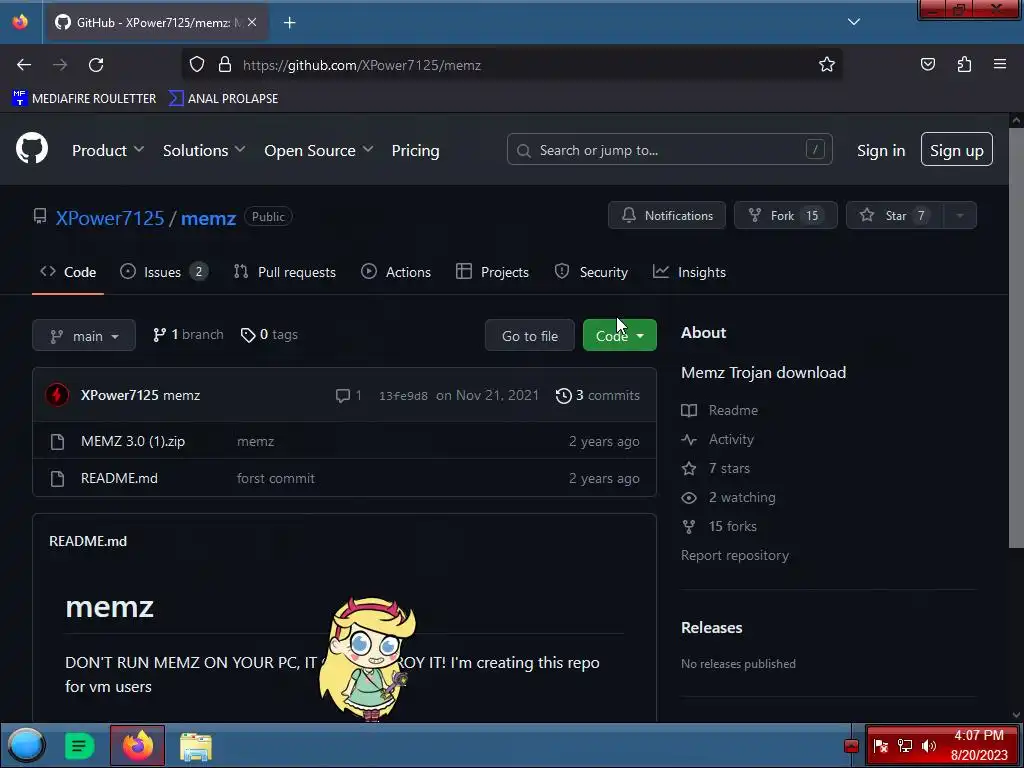View 7 stars stargazers link
Image resolution: width=1024 pixels, height=768 pixels.
(x=716, y=468)
